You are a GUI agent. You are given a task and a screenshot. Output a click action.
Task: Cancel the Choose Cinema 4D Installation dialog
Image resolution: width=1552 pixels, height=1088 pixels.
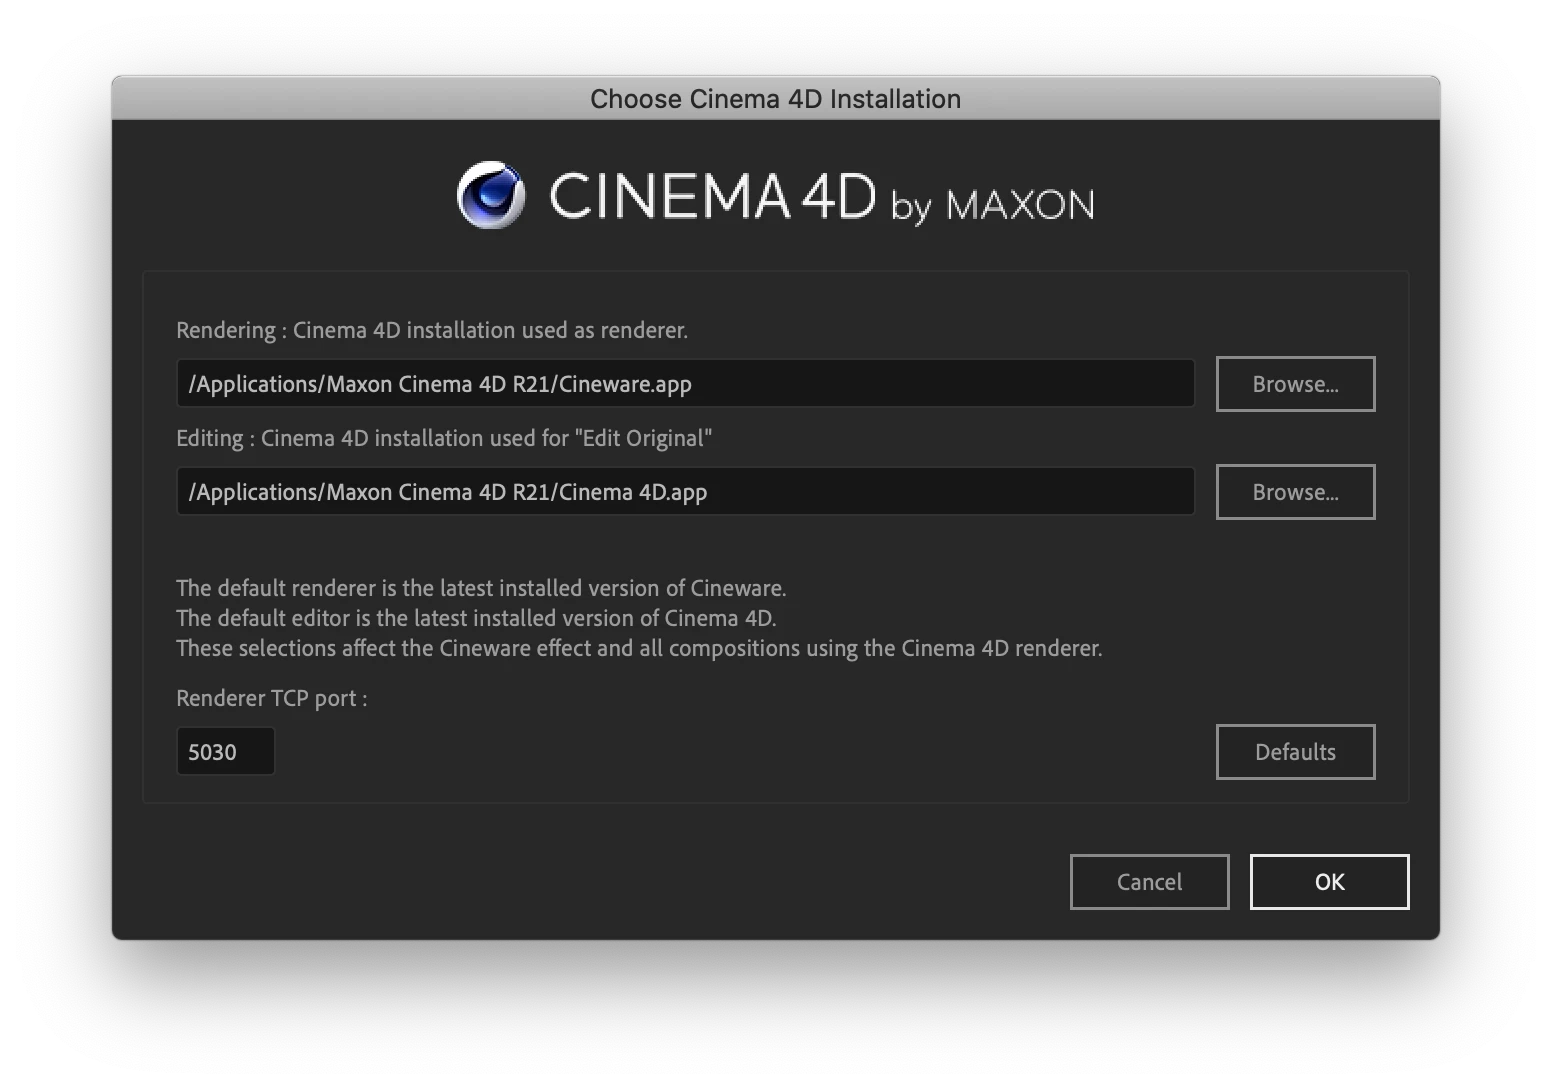coord(1149,882)
